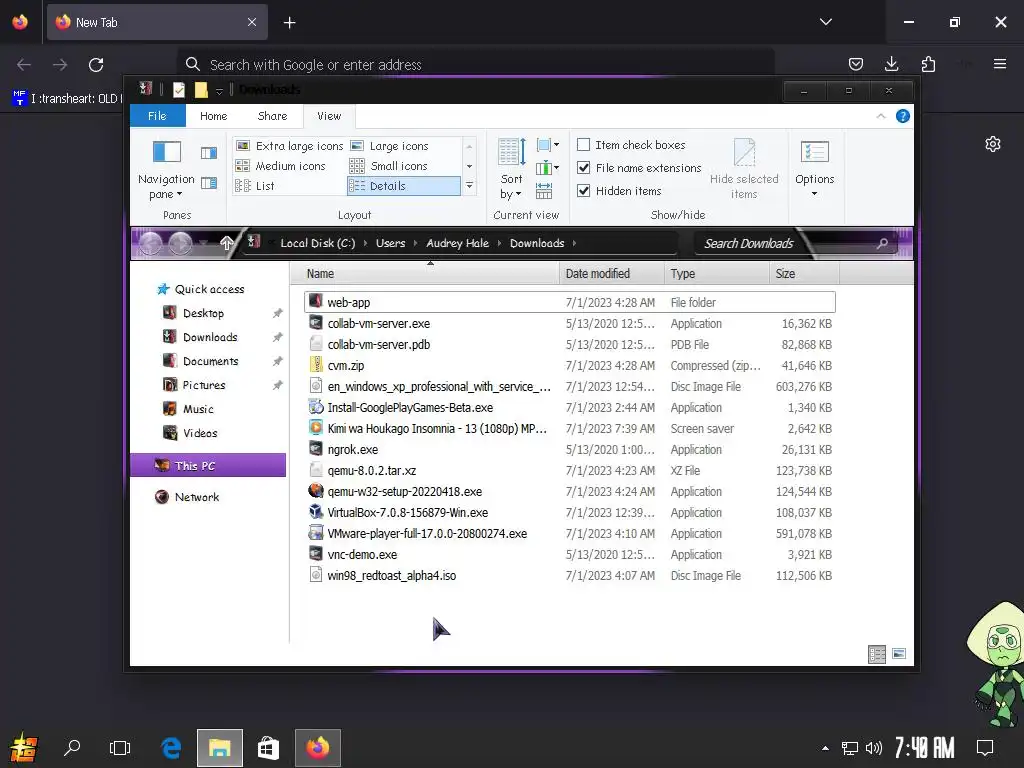Switch to the Share ribbon tab

272,116
